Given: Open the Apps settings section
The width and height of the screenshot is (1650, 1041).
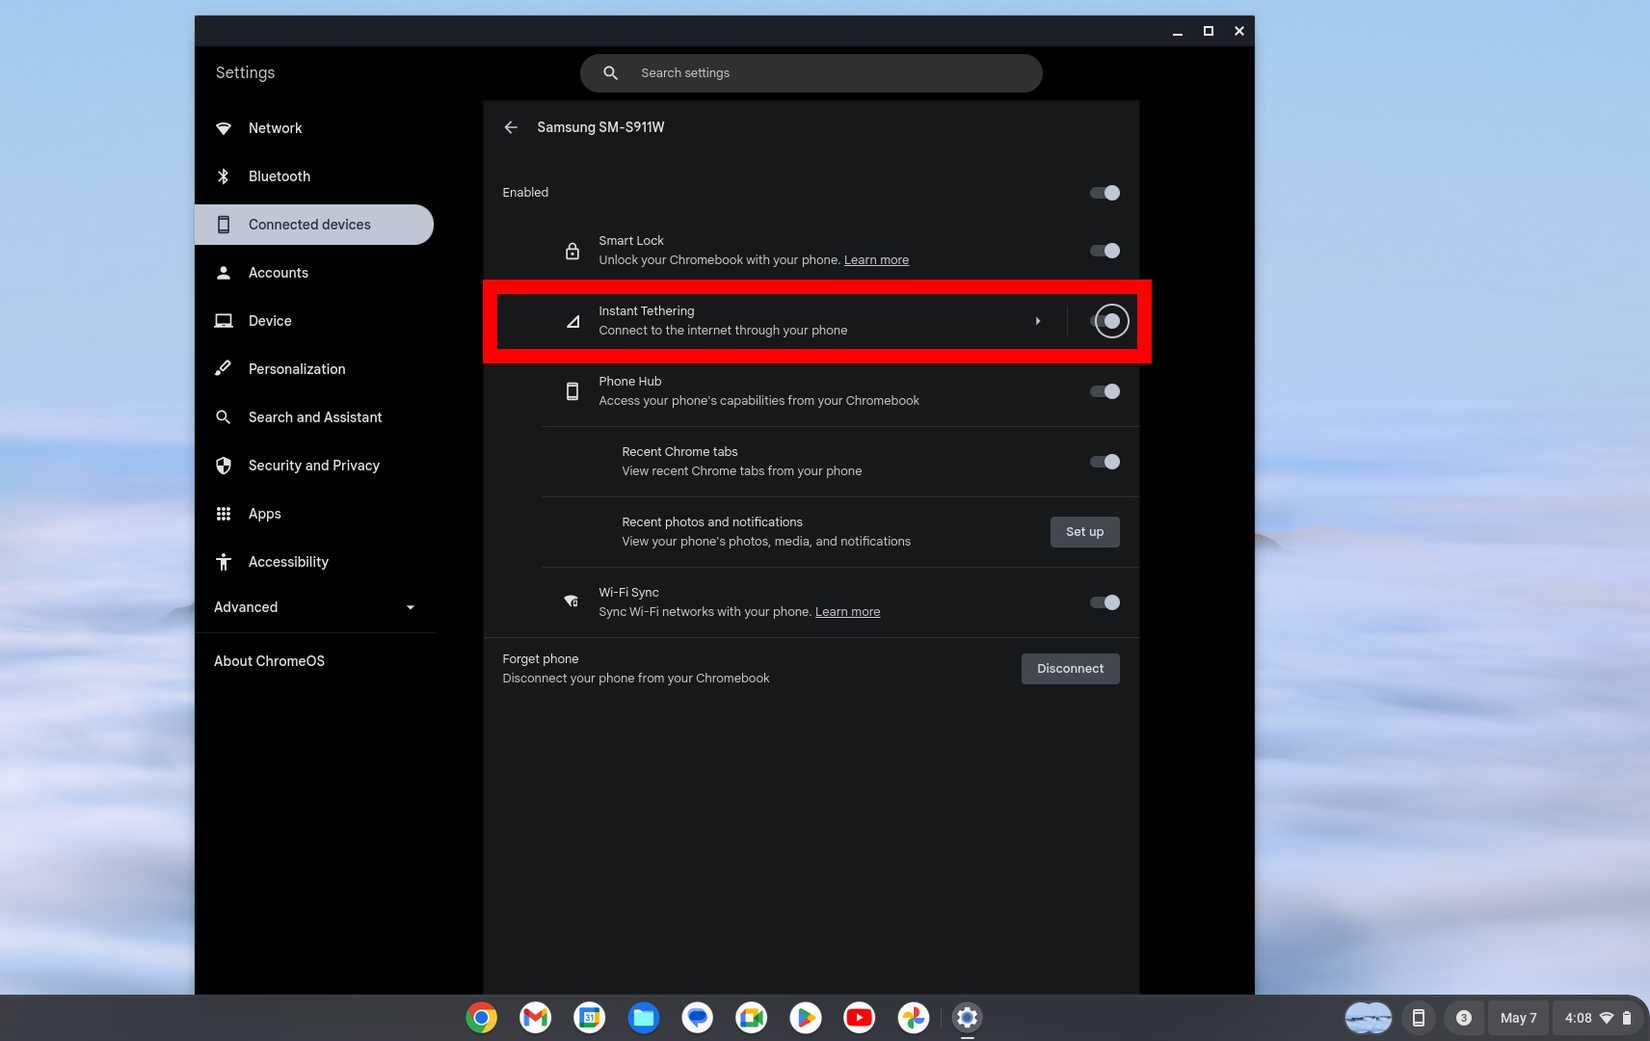Looking at the screenshot, I should point(264,513).
